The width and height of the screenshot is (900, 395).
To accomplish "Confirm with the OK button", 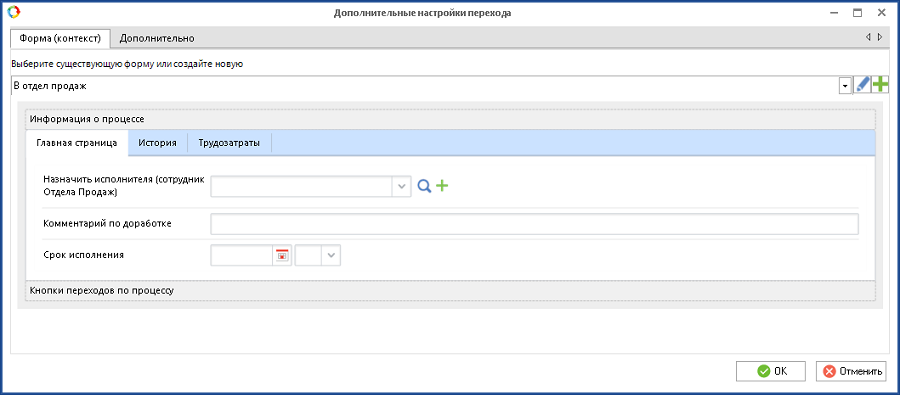I will point(771,371).
